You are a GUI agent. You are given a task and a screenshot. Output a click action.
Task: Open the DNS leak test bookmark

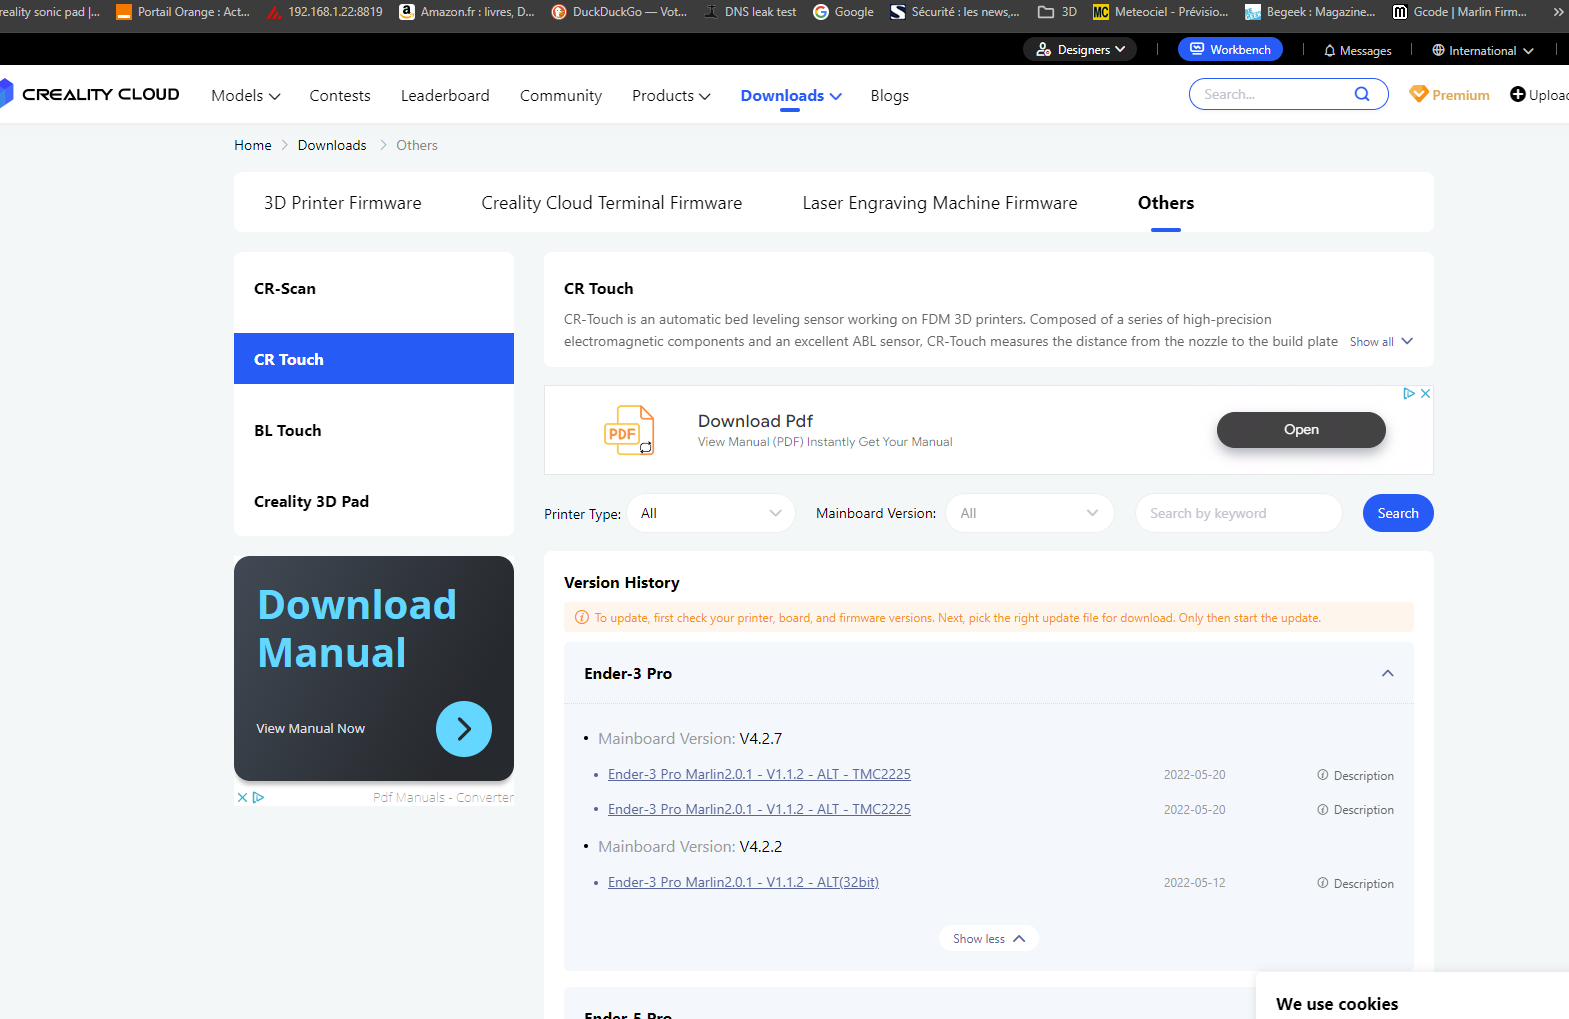tap(750, 12)
